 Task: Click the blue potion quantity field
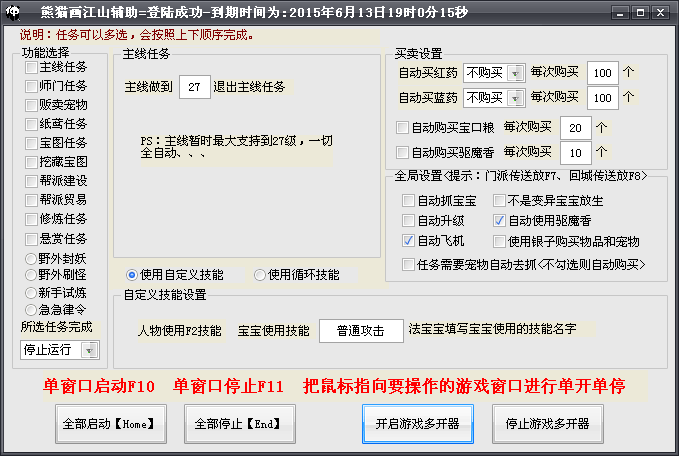pos(602,98)
